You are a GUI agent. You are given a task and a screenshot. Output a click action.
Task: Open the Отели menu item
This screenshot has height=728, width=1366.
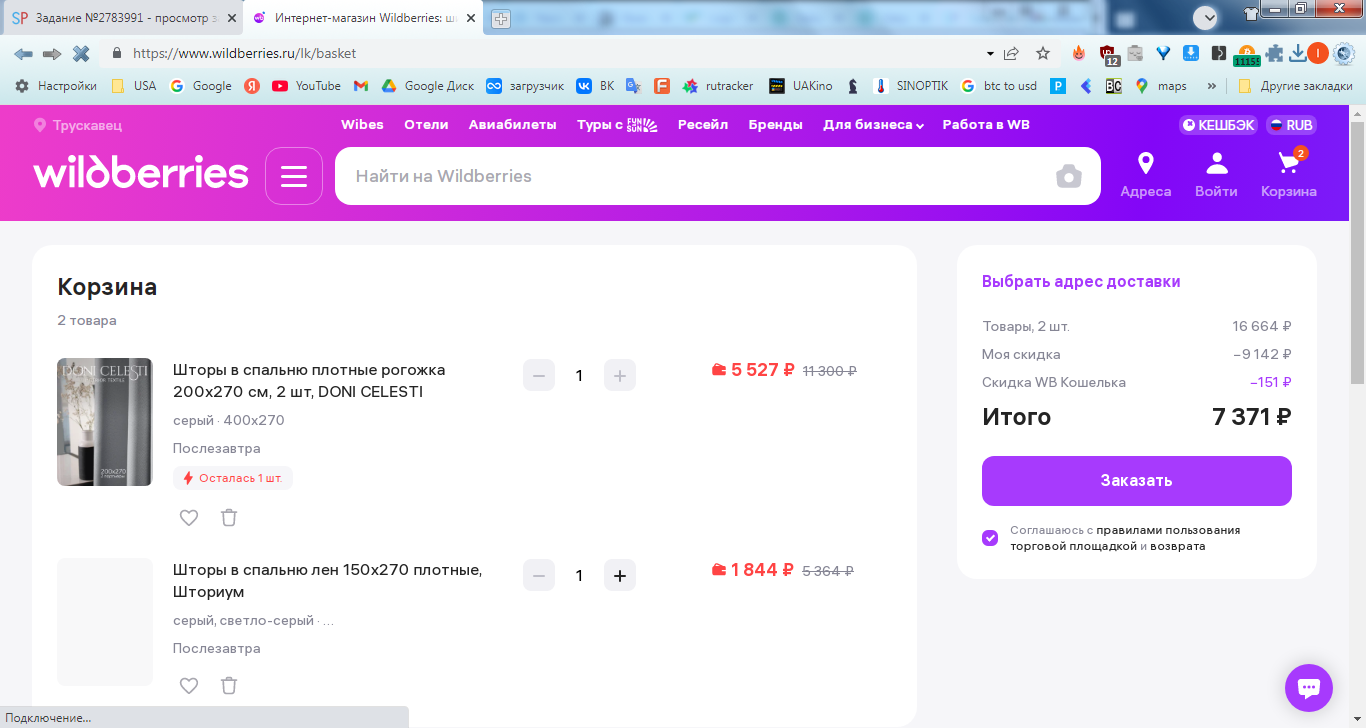pyautogui.click(x=426, y=125)
